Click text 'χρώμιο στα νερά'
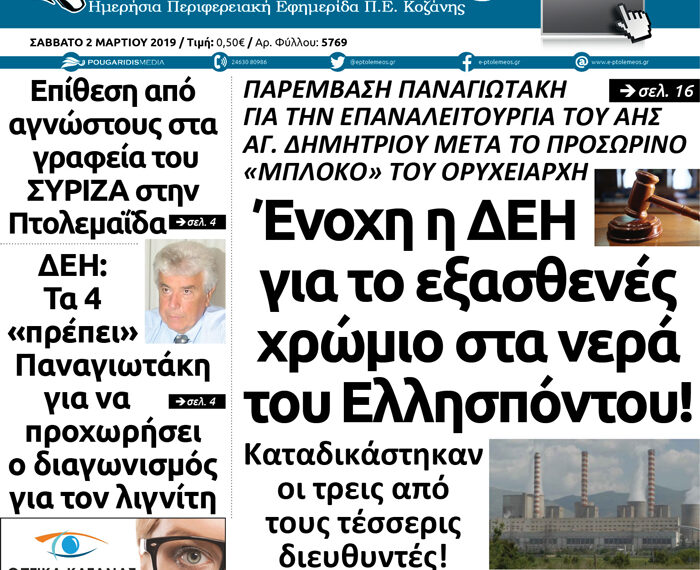700x570 pixels. click(x=469, y=344)
